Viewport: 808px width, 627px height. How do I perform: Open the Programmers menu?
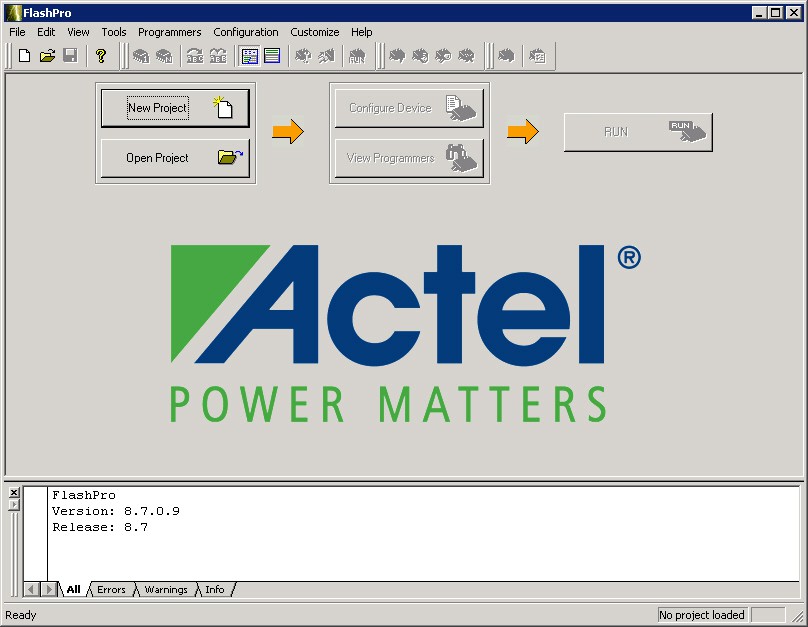click(x=170, y=32)
